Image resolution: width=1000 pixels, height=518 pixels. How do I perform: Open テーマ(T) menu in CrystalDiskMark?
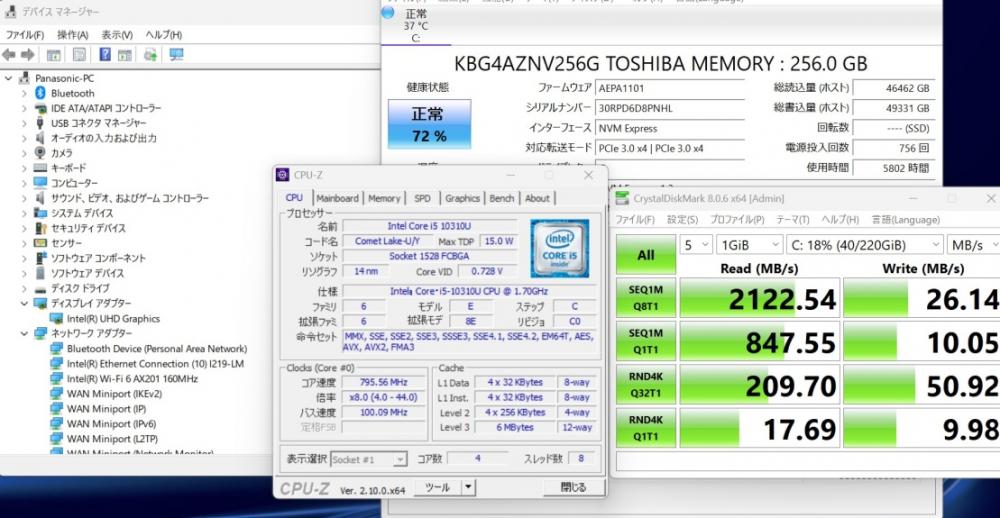[x=793, y=219]
